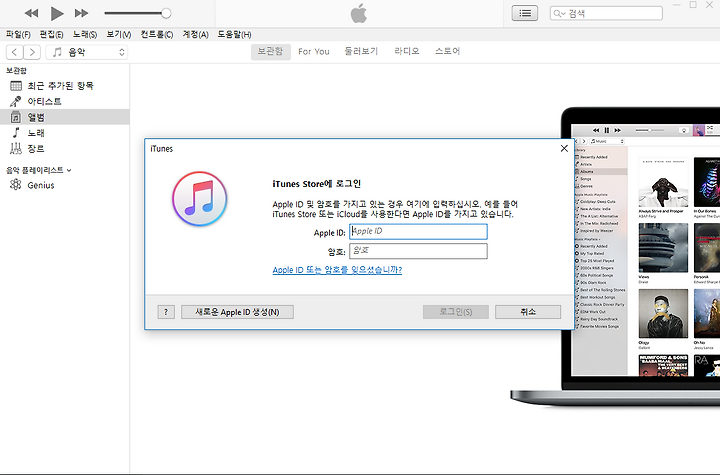720x475 pixels.
Task: Switch to the 라디오 tab
Action: (x=407, y=51)
